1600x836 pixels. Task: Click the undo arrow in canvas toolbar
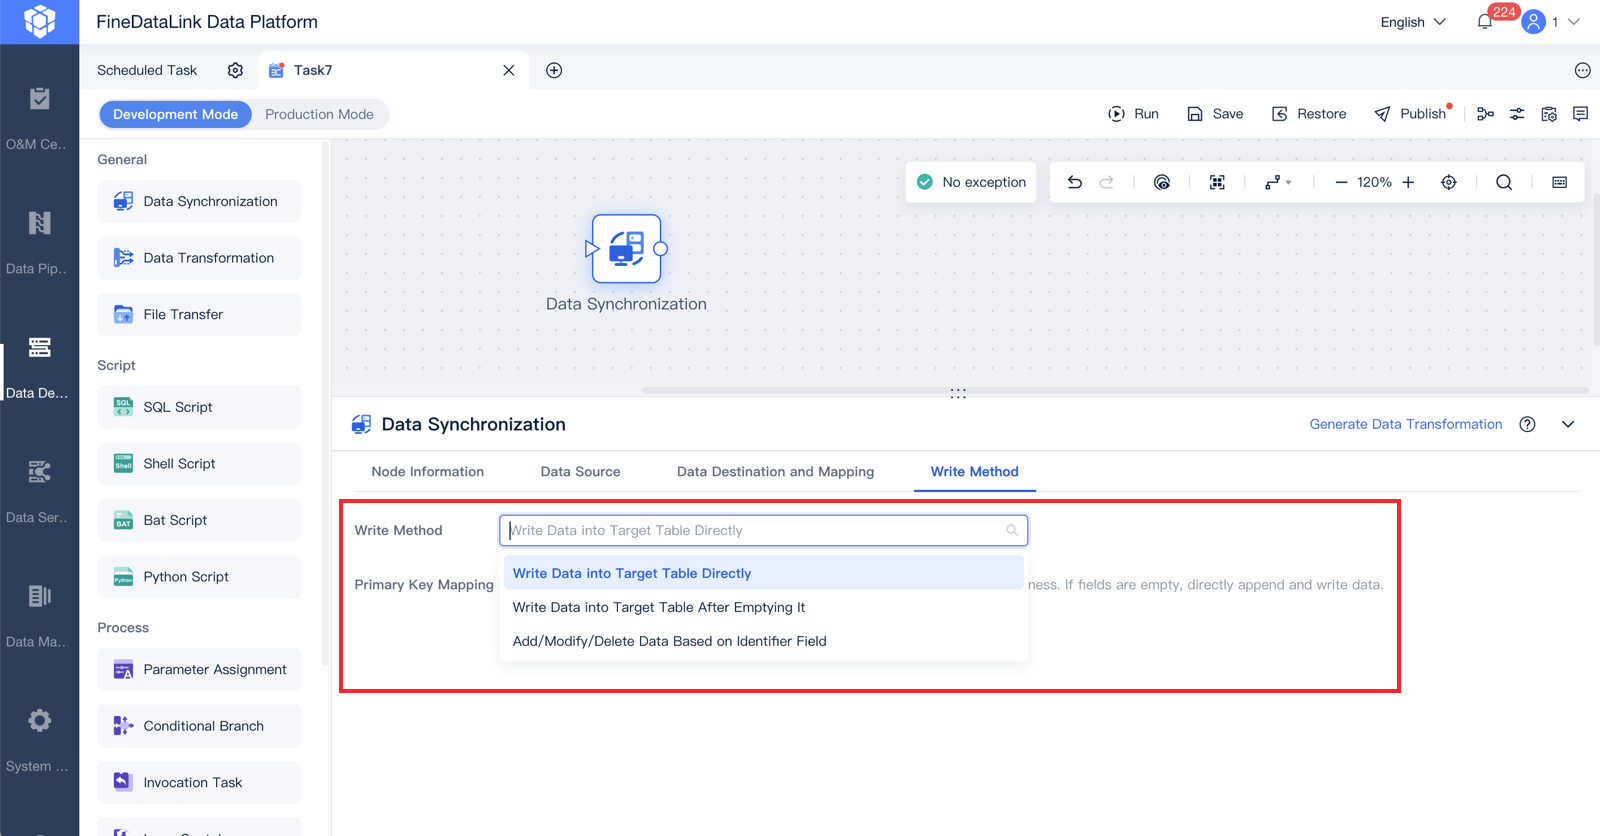(x=1075, y=182)
